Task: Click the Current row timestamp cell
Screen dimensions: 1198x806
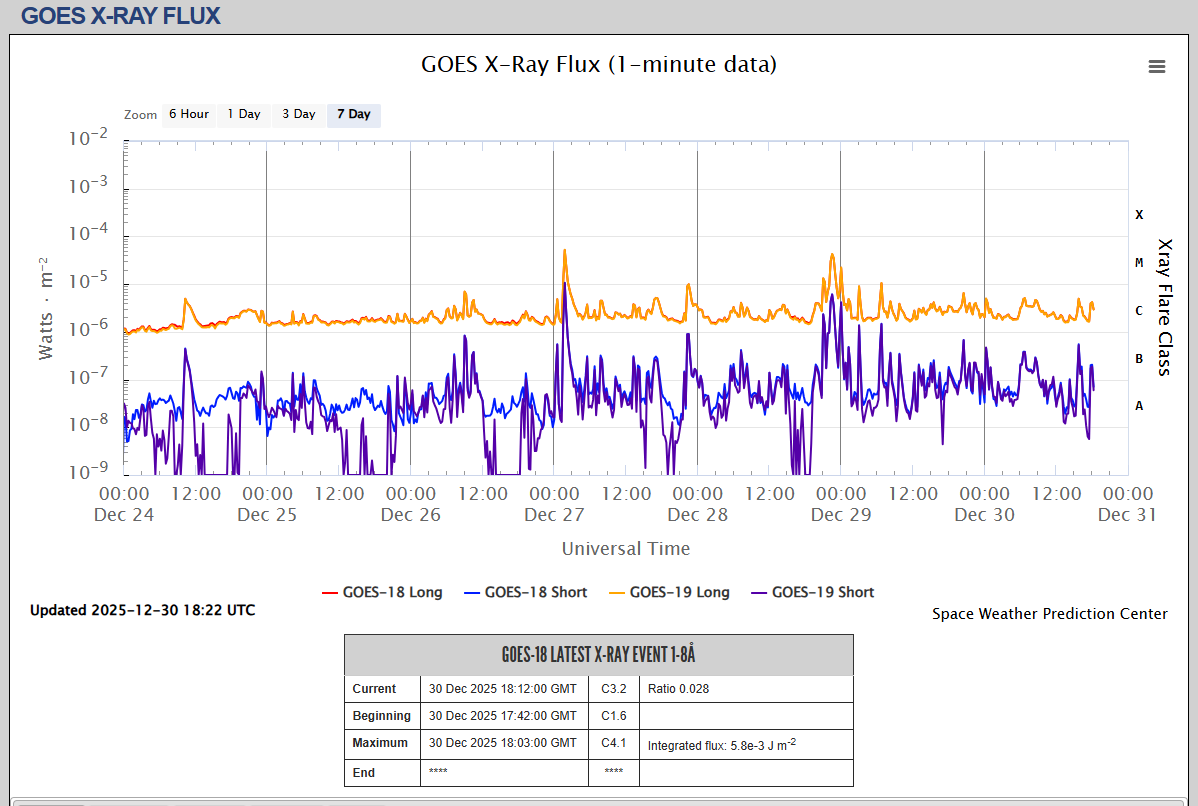Action: click(503, 689)
